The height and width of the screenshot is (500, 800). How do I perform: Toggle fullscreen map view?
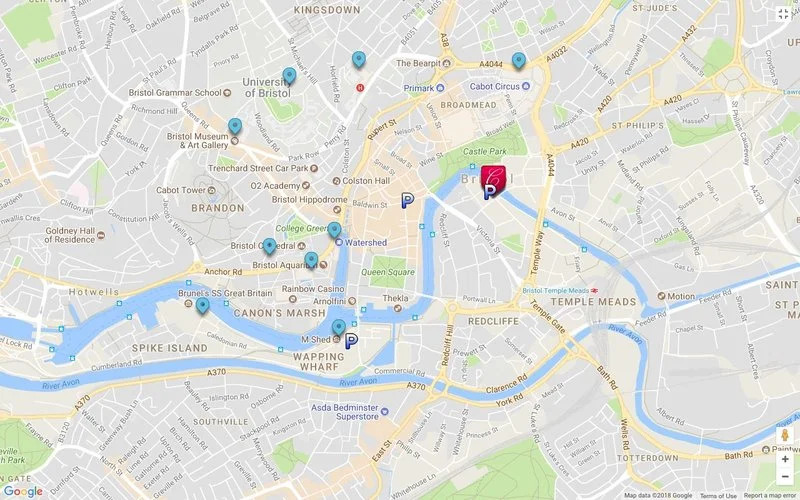point(784,14)
